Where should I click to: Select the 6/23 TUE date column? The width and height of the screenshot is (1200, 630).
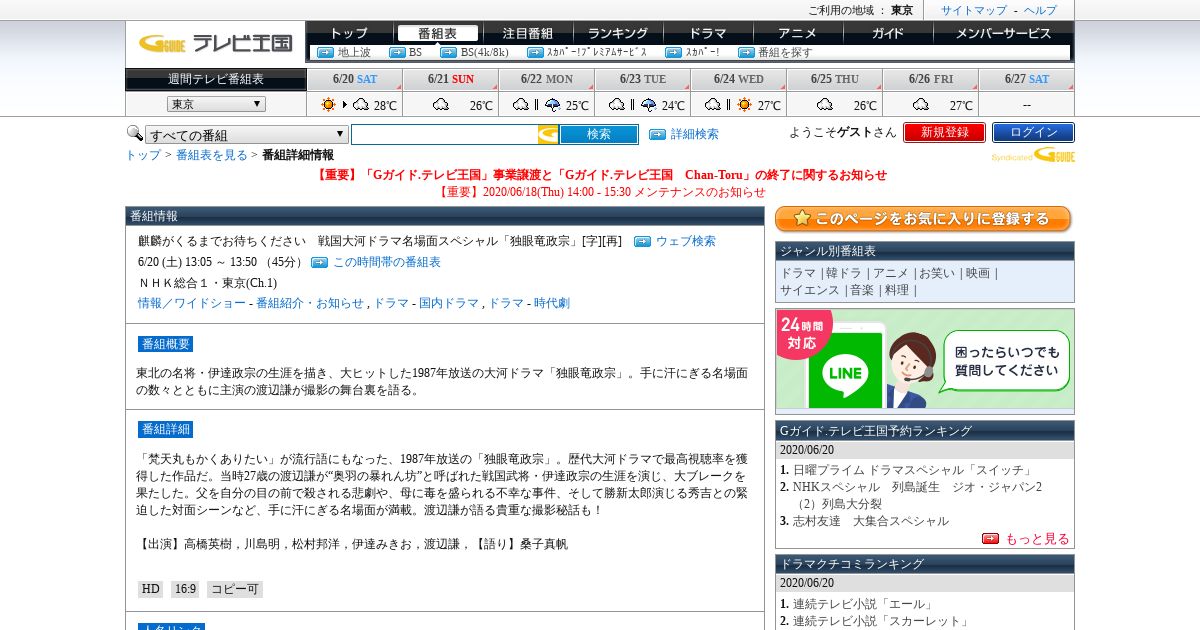pos(642,79)
